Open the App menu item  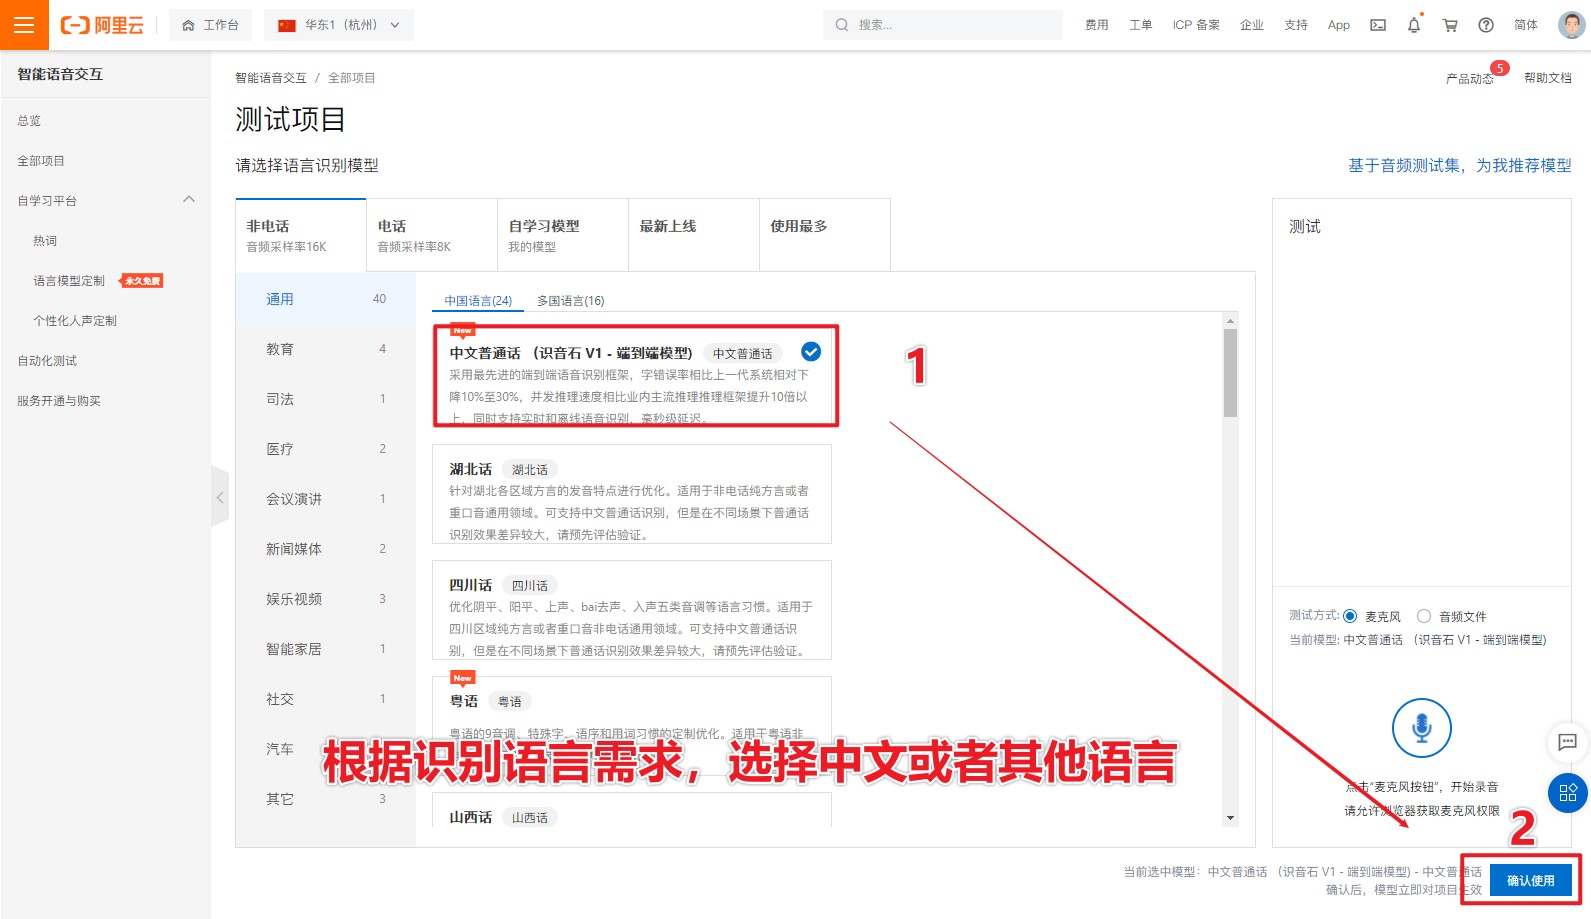(x=1339, y=25)
